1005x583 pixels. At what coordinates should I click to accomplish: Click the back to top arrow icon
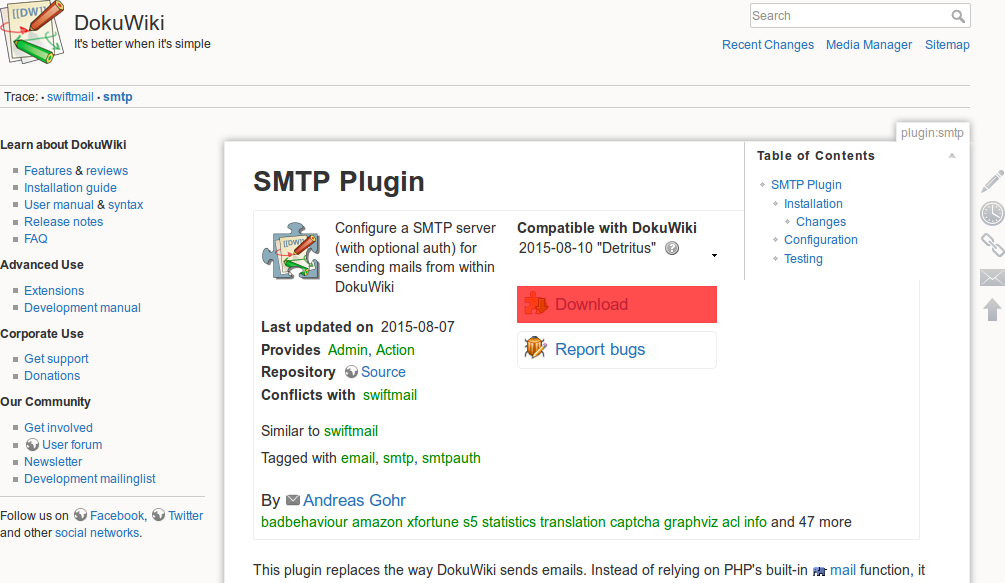(991, 310)
